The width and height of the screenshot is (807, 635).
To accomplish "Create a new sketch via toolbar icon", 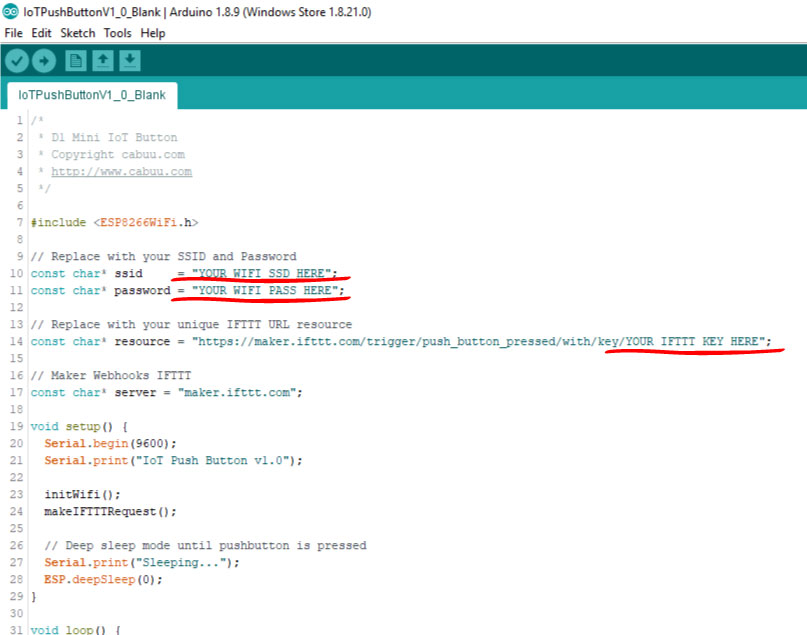I will click(75, 60).
